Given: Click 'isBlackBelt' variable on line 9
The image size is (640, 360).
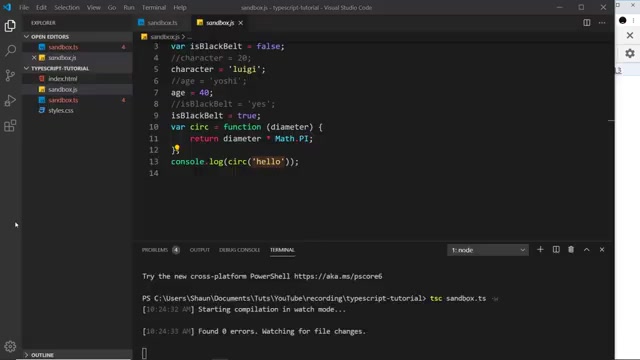Looking at the screenshot, I should [x=197, y=116].
